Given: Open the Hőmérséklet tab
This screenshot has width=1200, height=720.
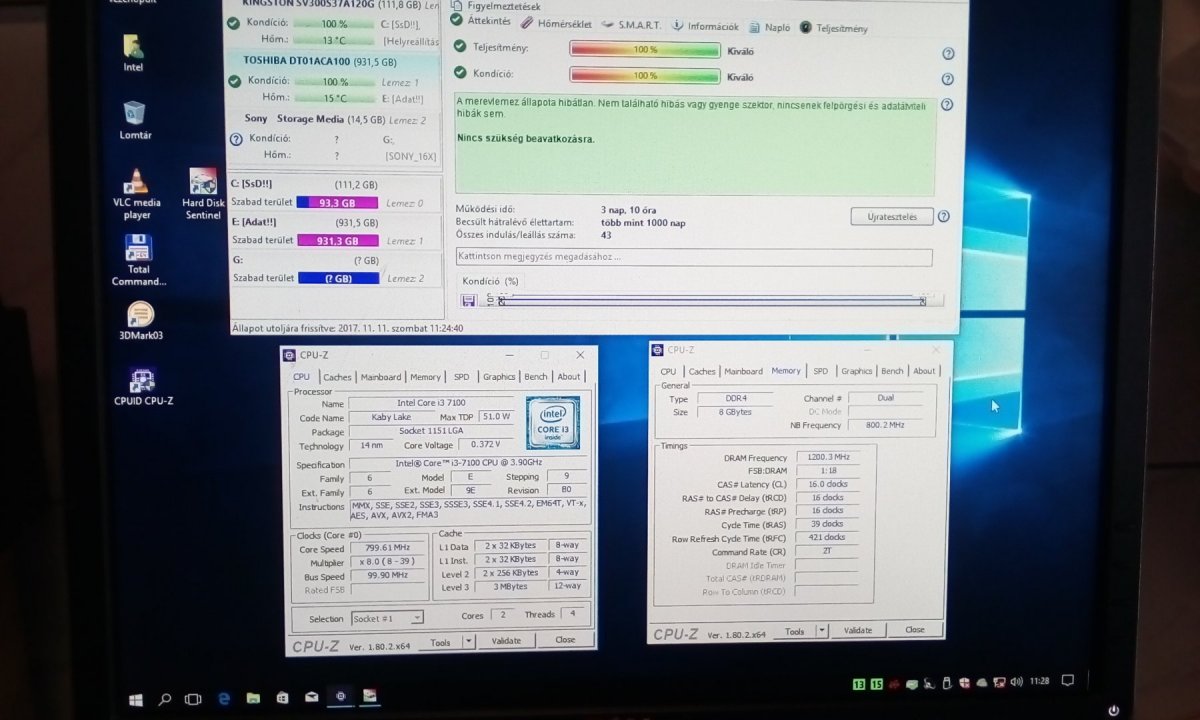Looking at the screenshot, I should pos(557,24).
